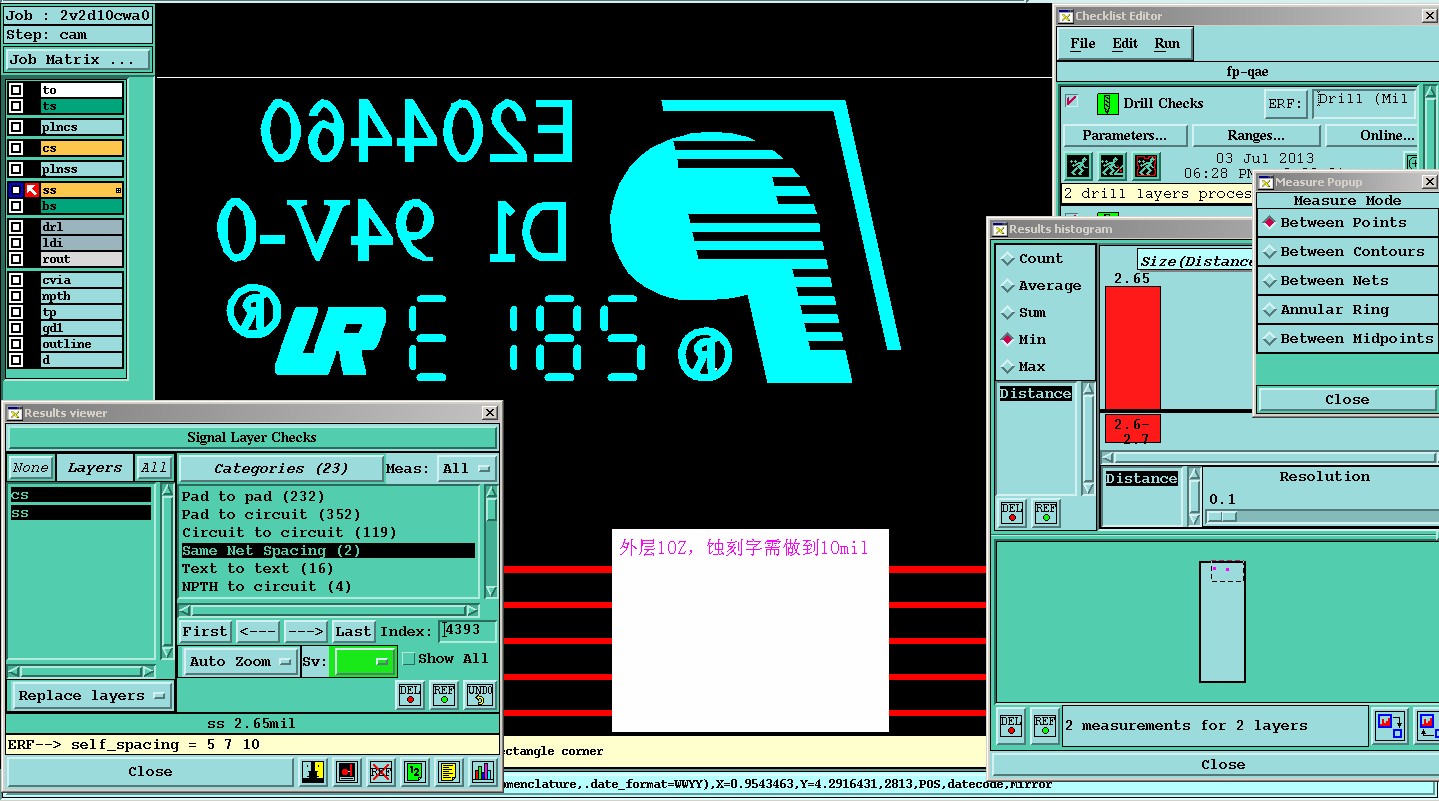Viewport: 1439px width, 801px height.
Task: Click the red 2.65 histogram bar
Action: 1133,347
